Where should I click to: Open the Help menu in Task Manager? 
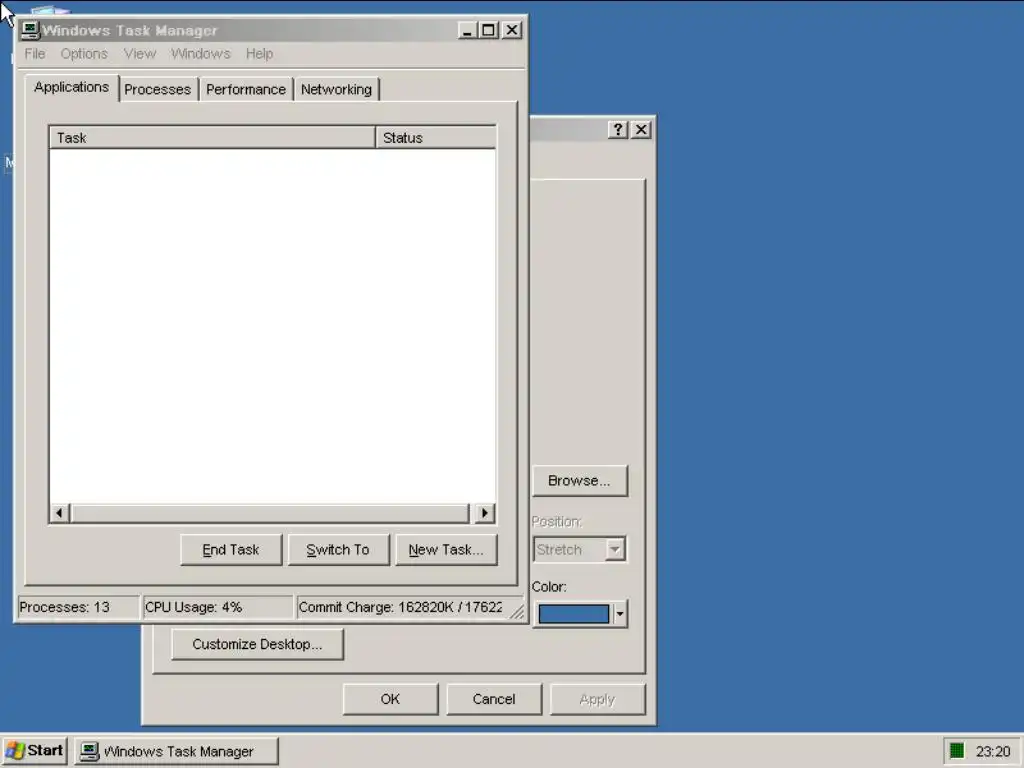coord(259,54)
